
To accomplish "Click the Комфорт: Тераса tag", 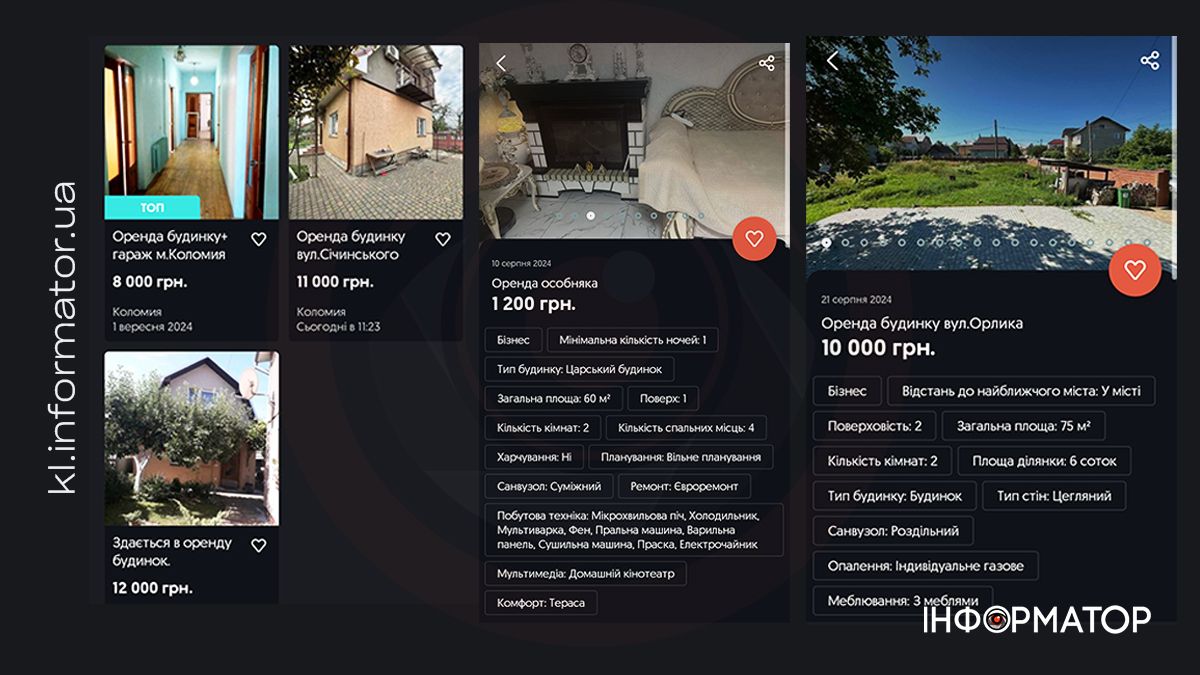I will 541,603.
